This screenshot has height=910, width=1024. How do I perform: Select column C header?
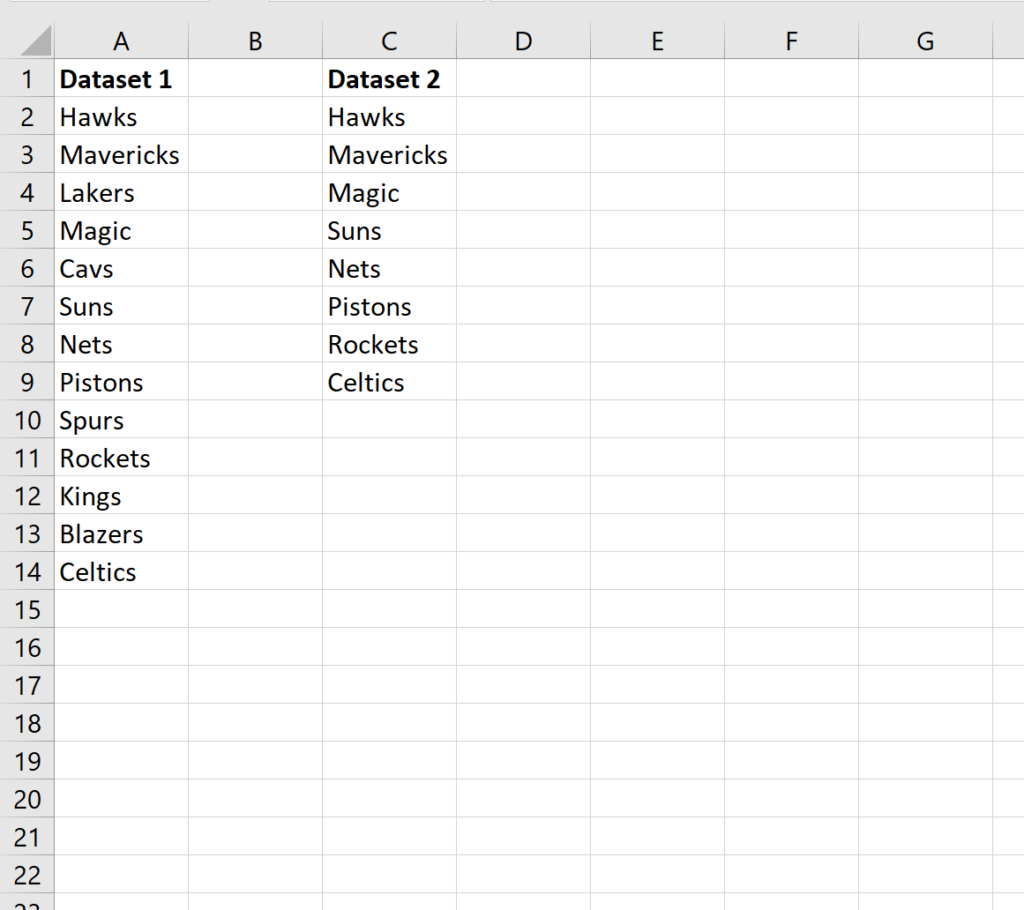pos(389,40)
